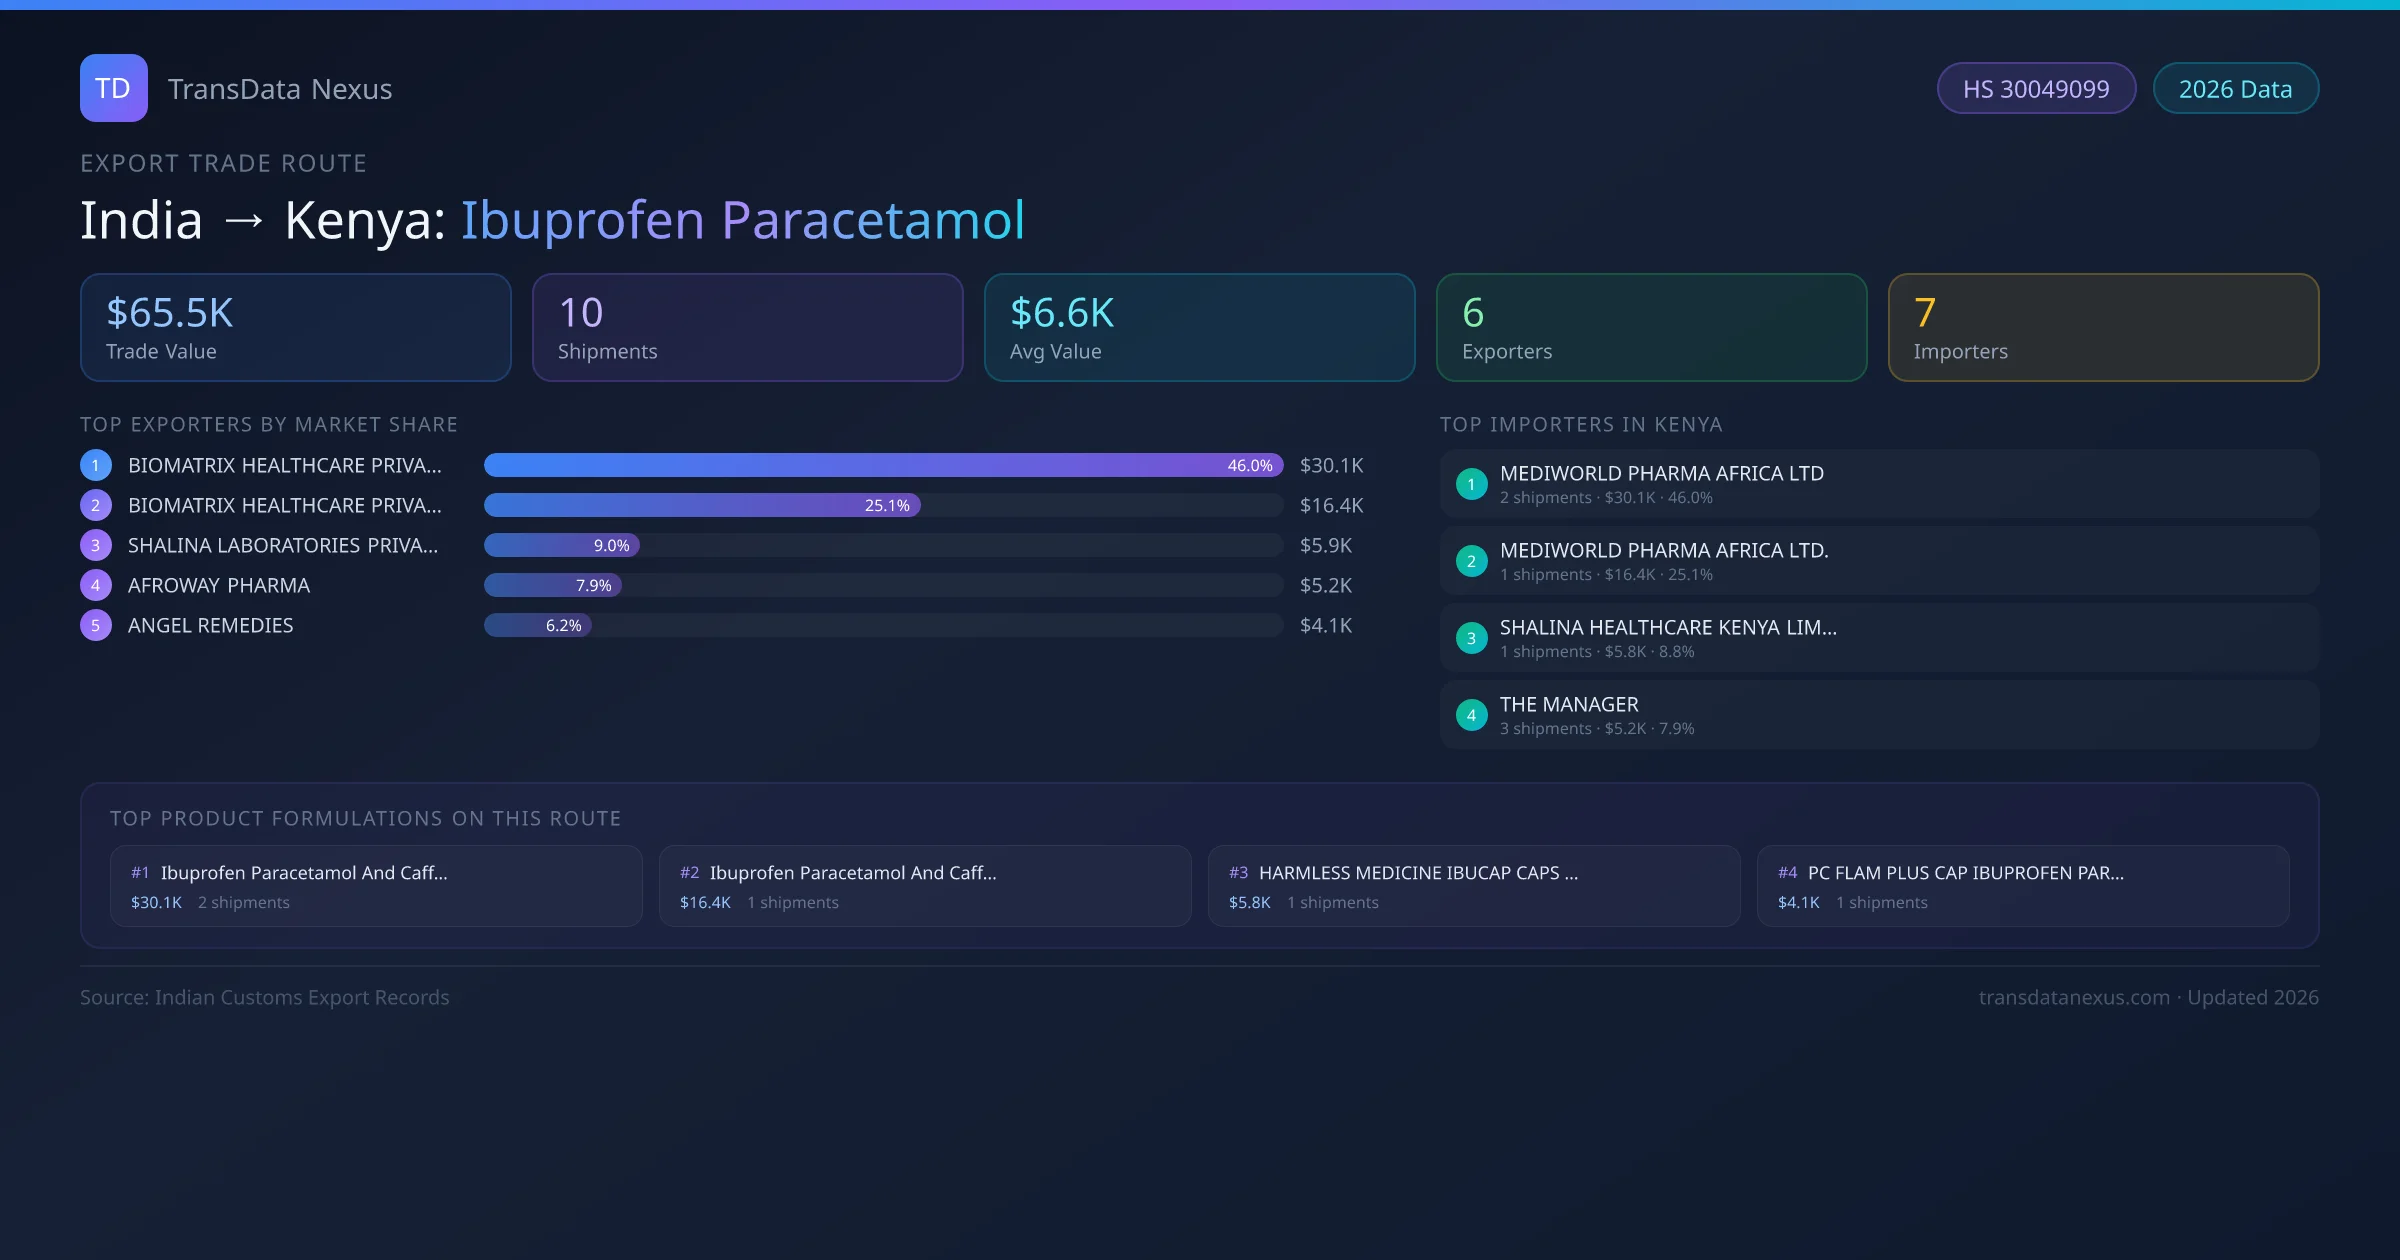Click the TD logo icon
The image size is (2400, 1260).
click(x=113, y=88)
